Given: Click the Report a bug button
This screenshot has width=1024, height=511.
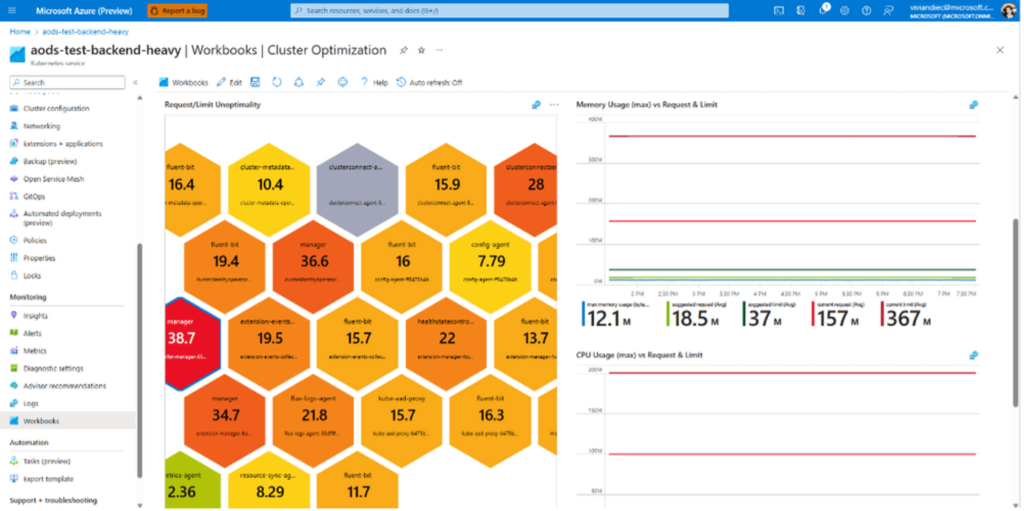Looking at the screenshot, I should [178, 10].
